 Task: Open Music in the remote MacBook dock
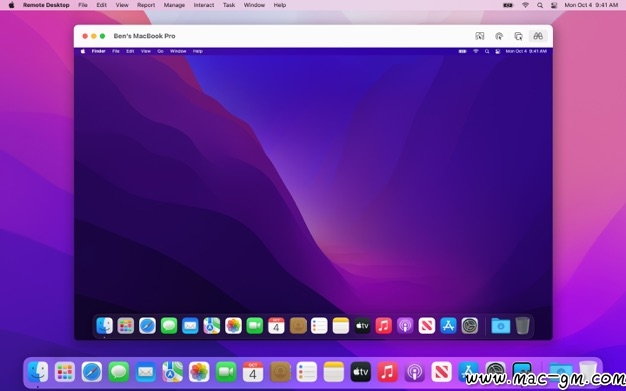point(384,326)
